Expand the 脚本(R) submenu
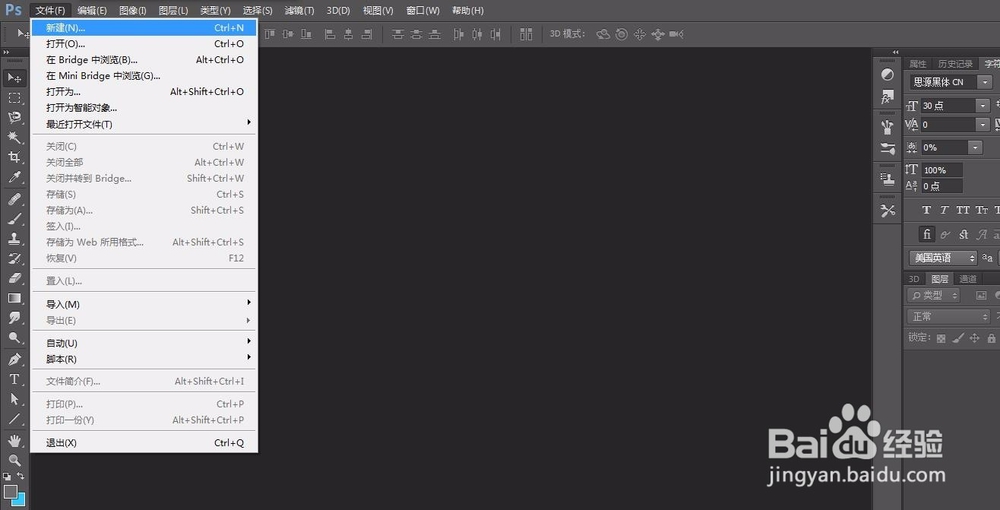 144,360
